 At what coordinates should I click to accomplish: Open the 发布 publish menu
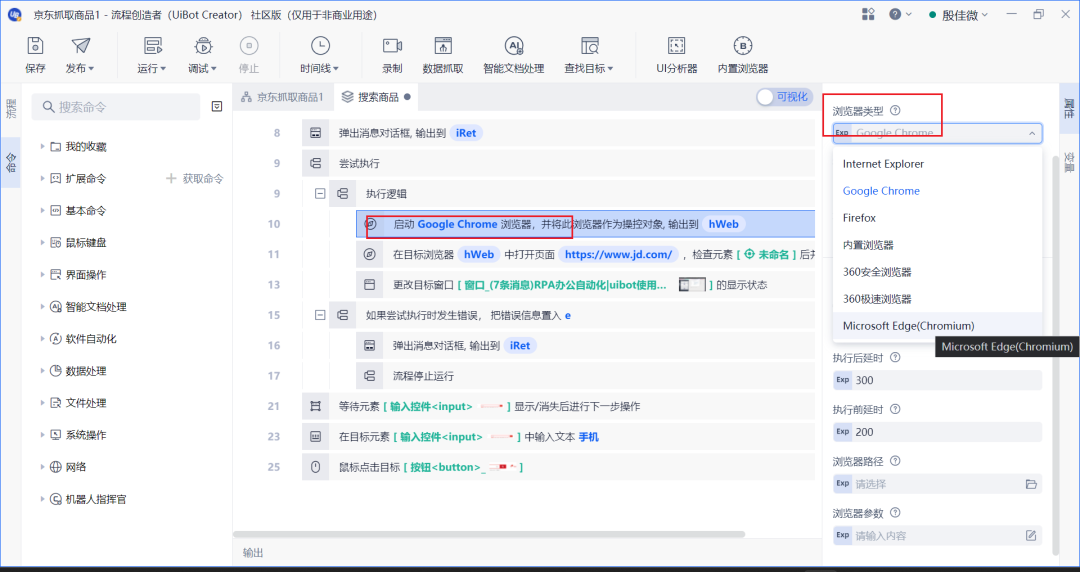pos(81,55)
